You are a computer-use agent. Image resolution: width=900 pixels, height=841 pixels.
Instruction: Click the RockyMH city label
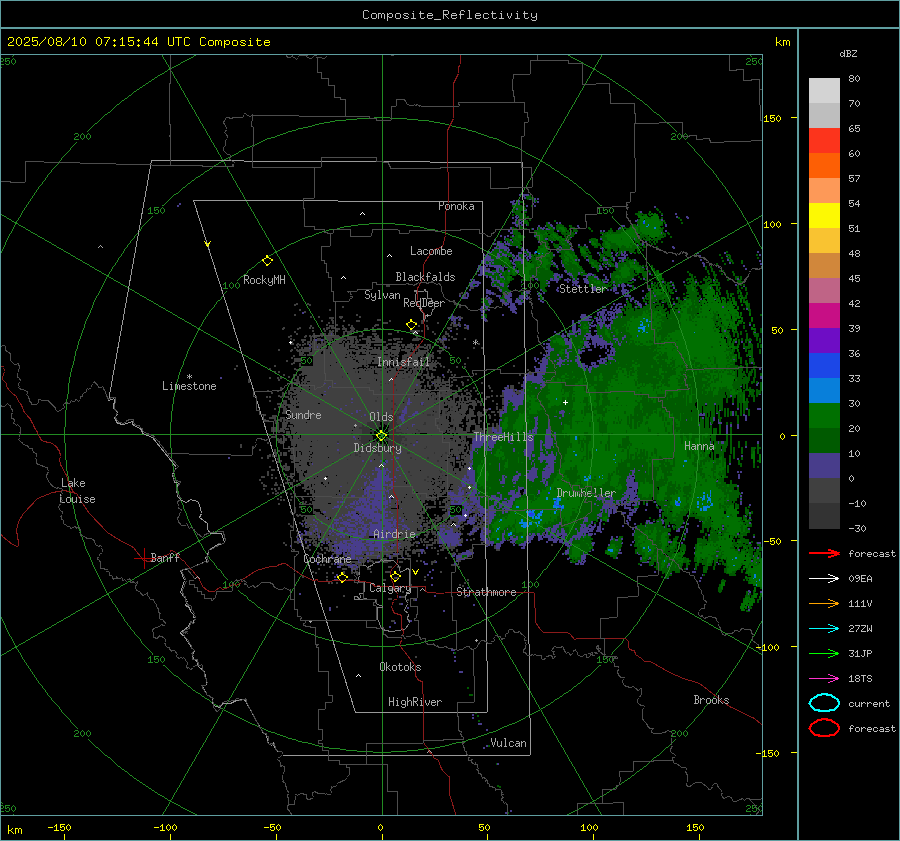(264, 280)
